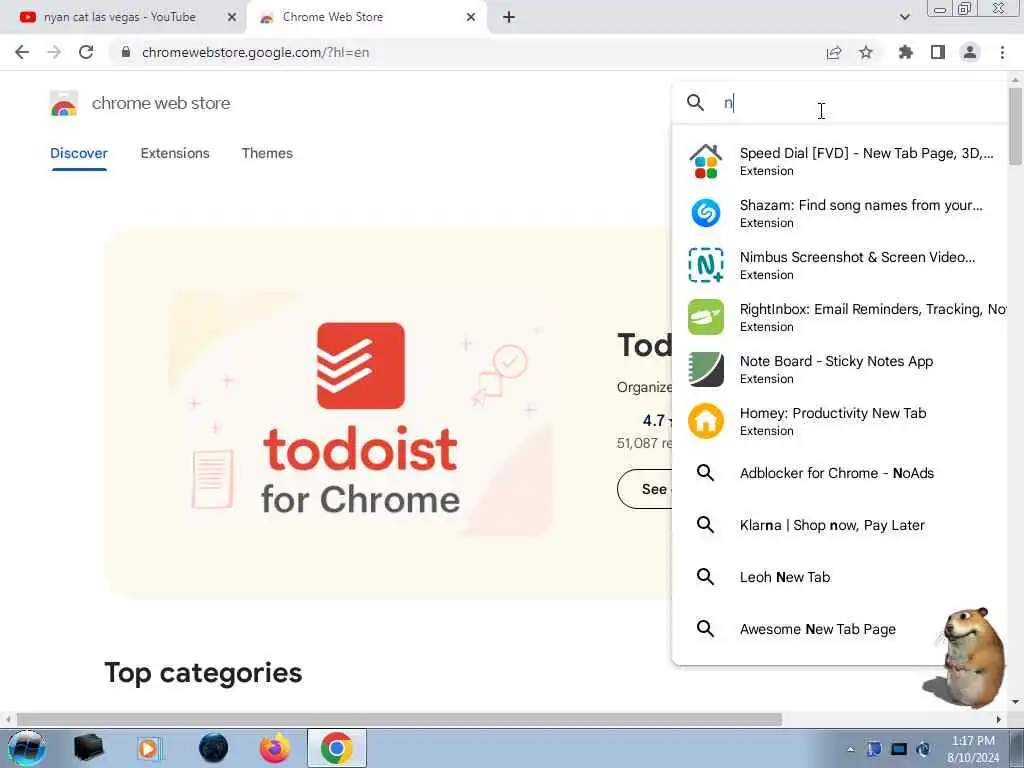
Task: Click the magnifier next to Awesome New Tab Page
Action: tap(705, 628)
